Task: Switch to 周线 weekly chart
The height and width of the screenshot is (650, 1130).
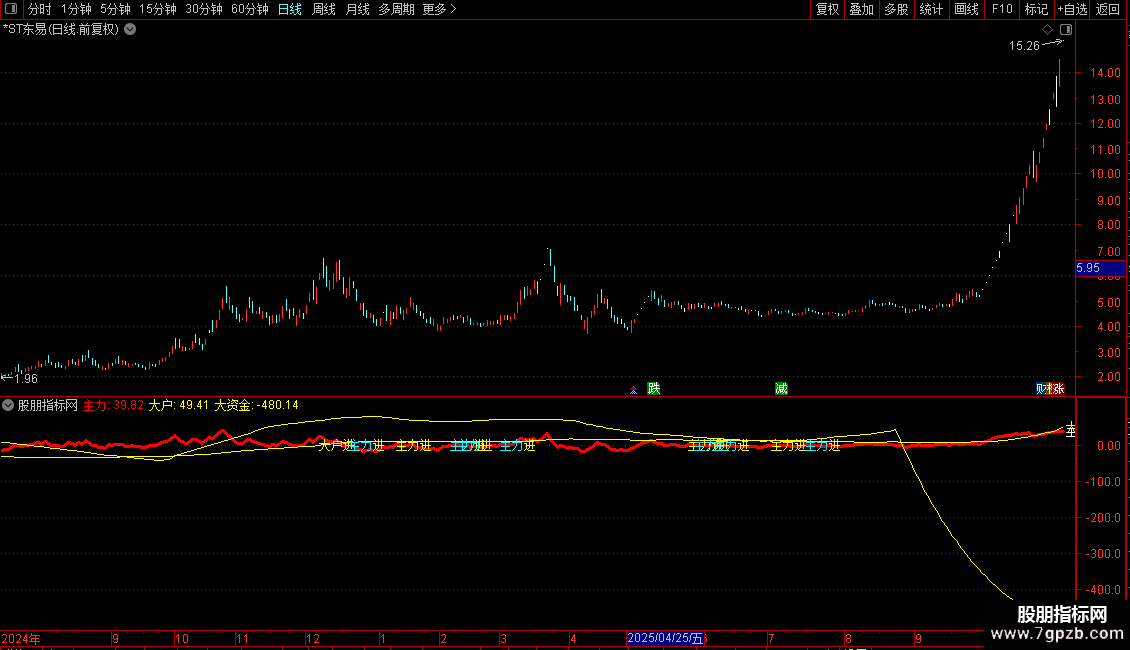Action: pos(324,9)
